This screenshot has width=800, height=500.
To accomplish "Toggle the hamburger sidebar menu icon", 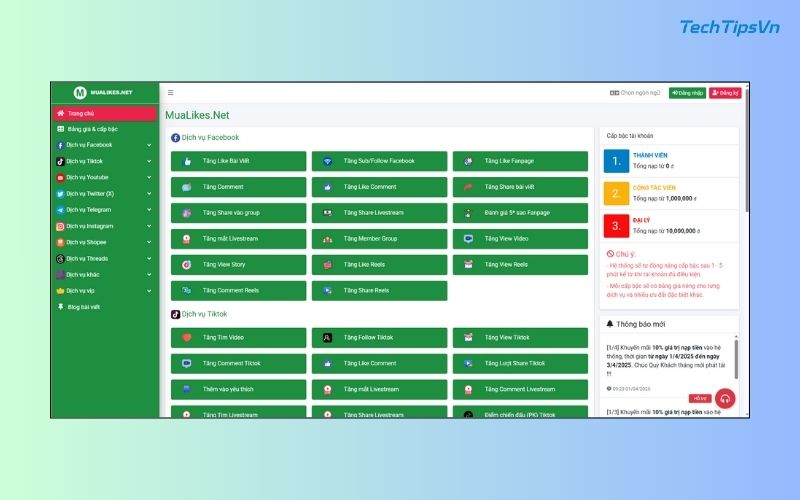I will point(170,92).
